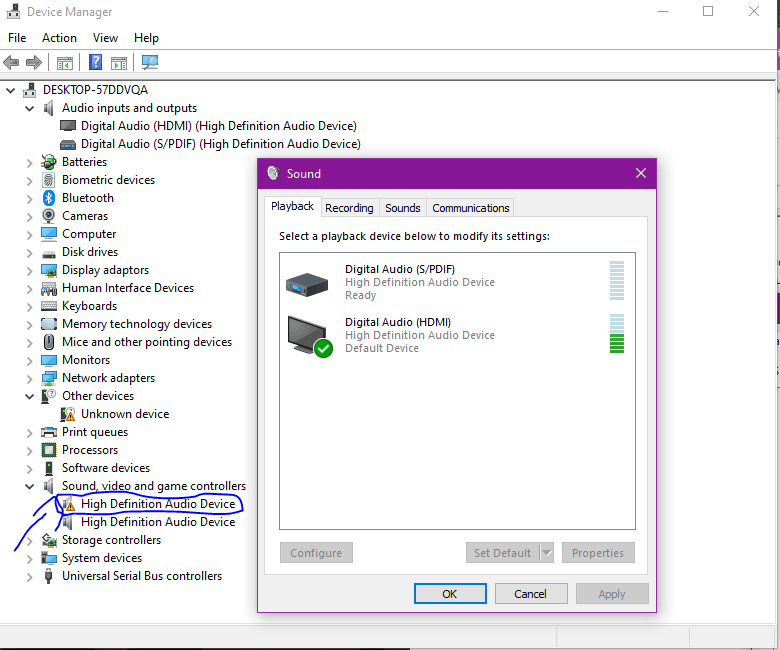The width and height of the screenshot is (780, 650).
Task: Click the Mice and other pointing devices icon
Action: pyautogui.click(x=49, y=342)
